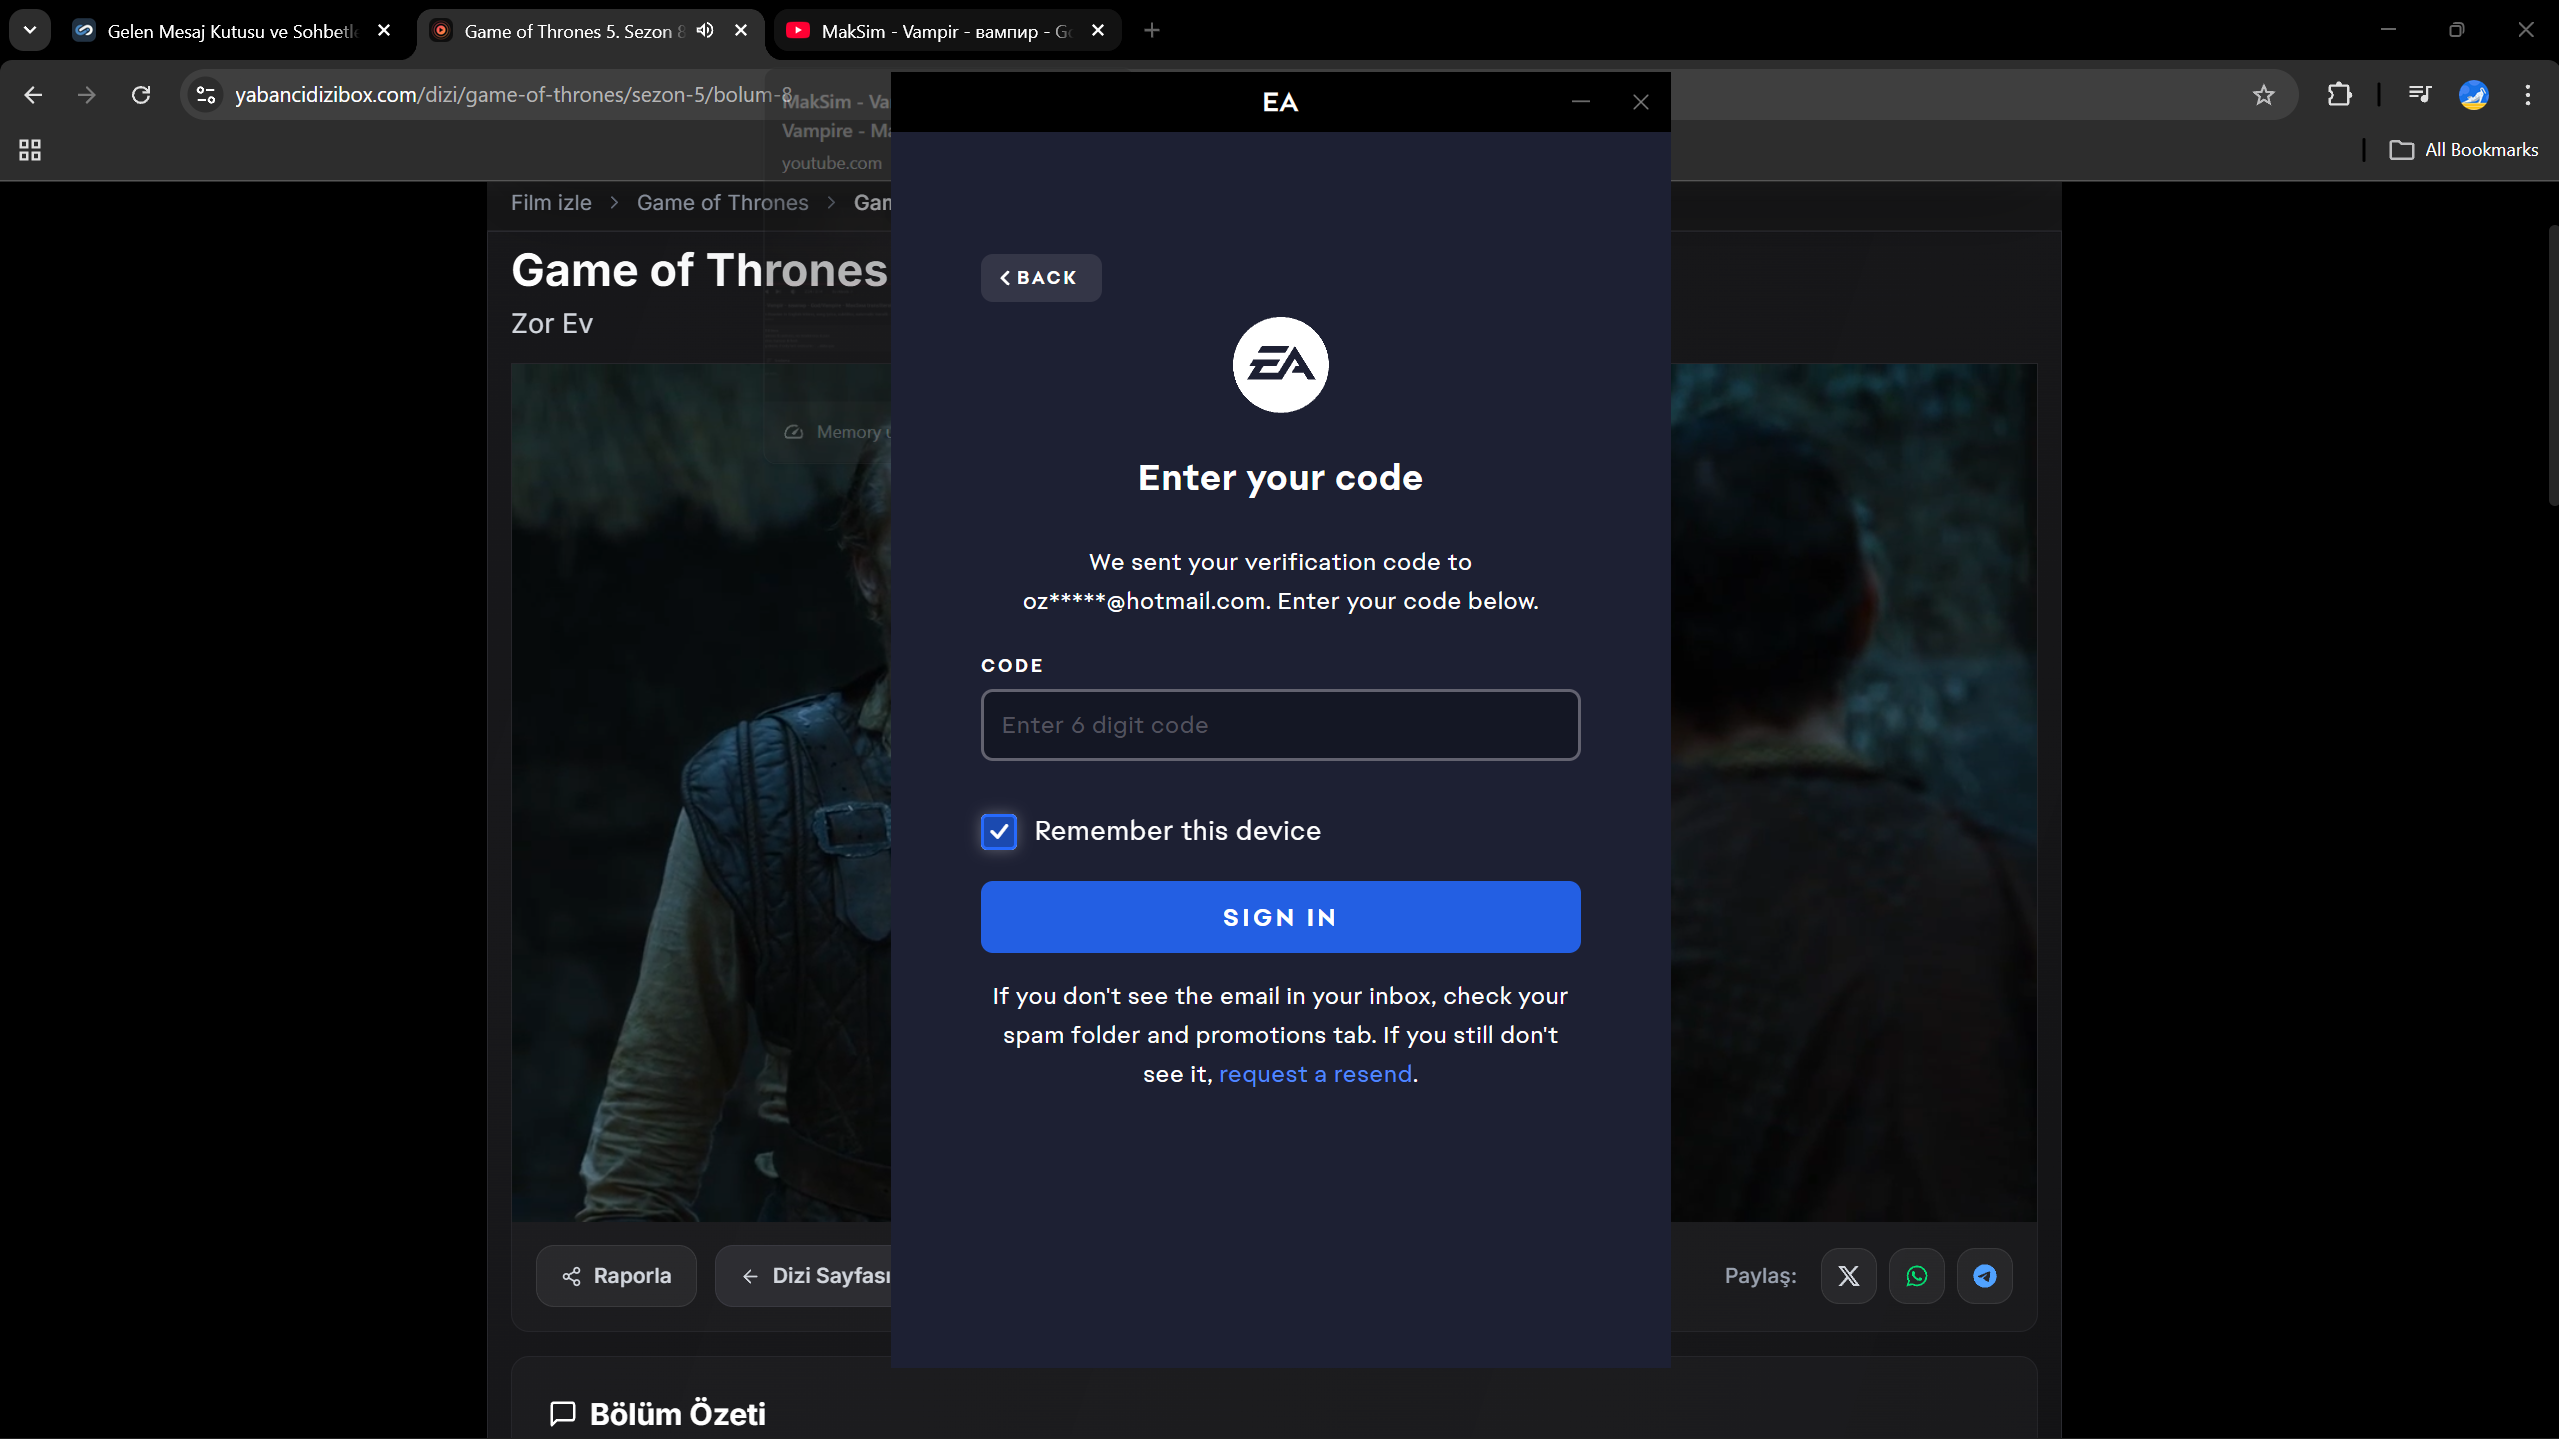Close the Gelen Mesaj Kutusu tab

click(x=384, y=31)
